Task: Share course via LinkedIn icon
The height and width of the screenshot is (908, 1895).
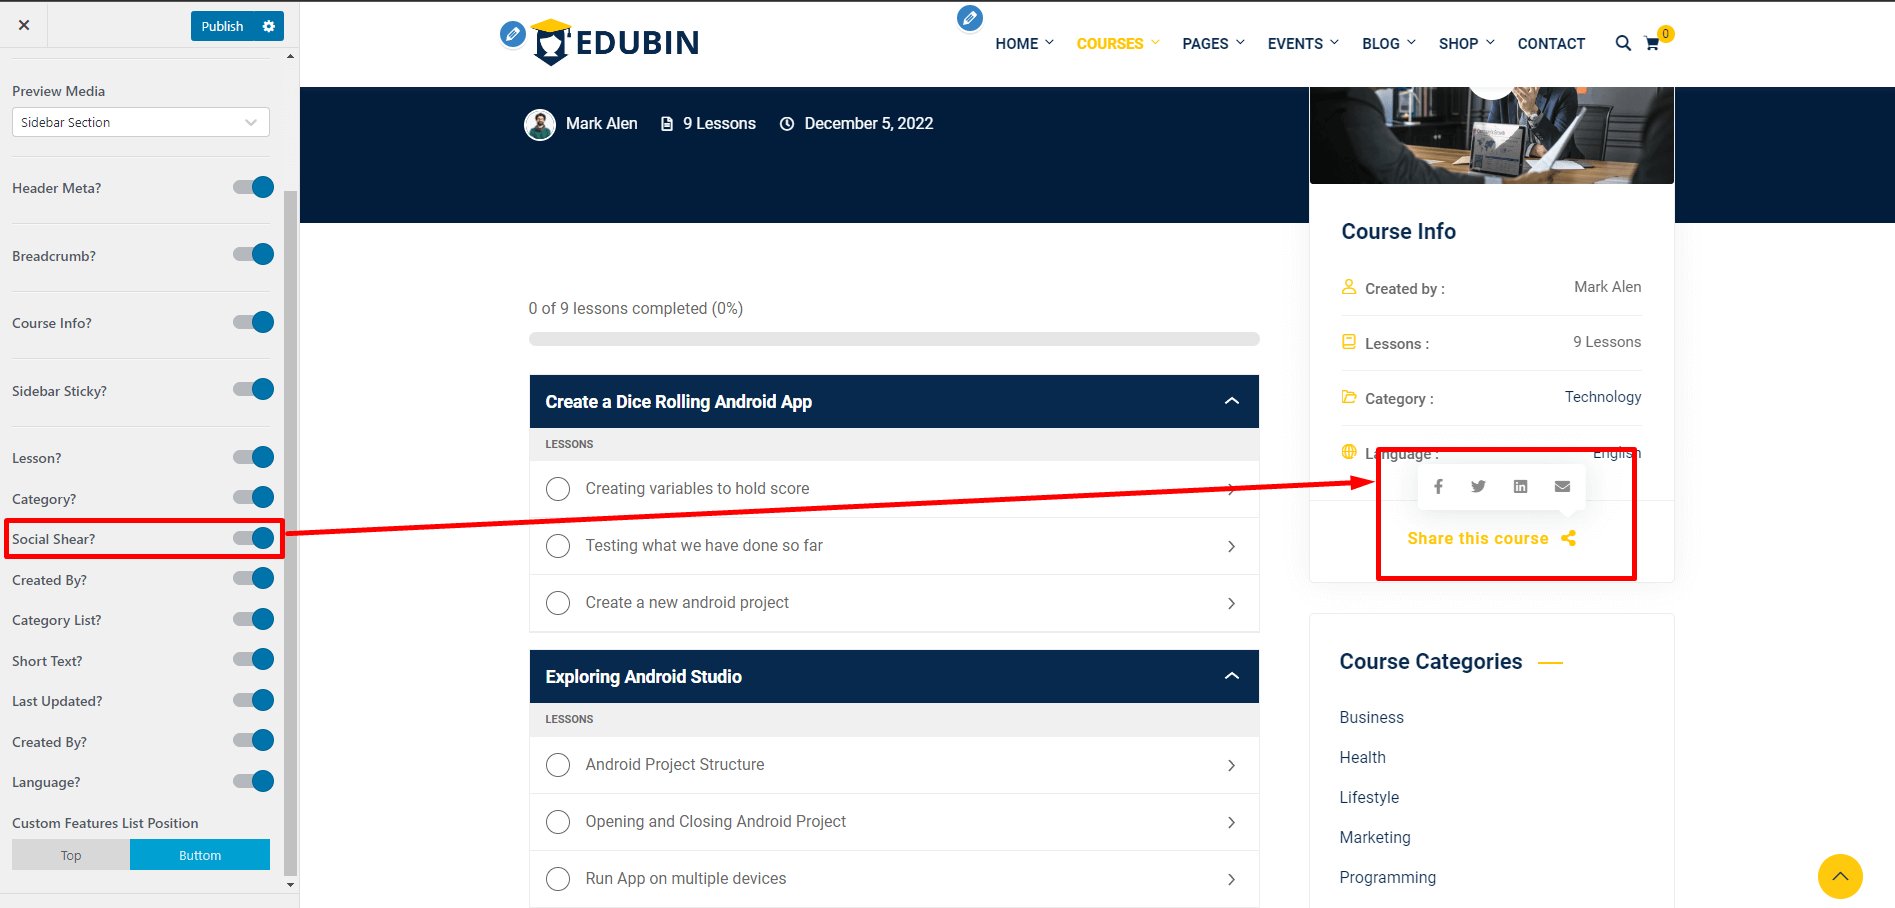Action: 1520,486
